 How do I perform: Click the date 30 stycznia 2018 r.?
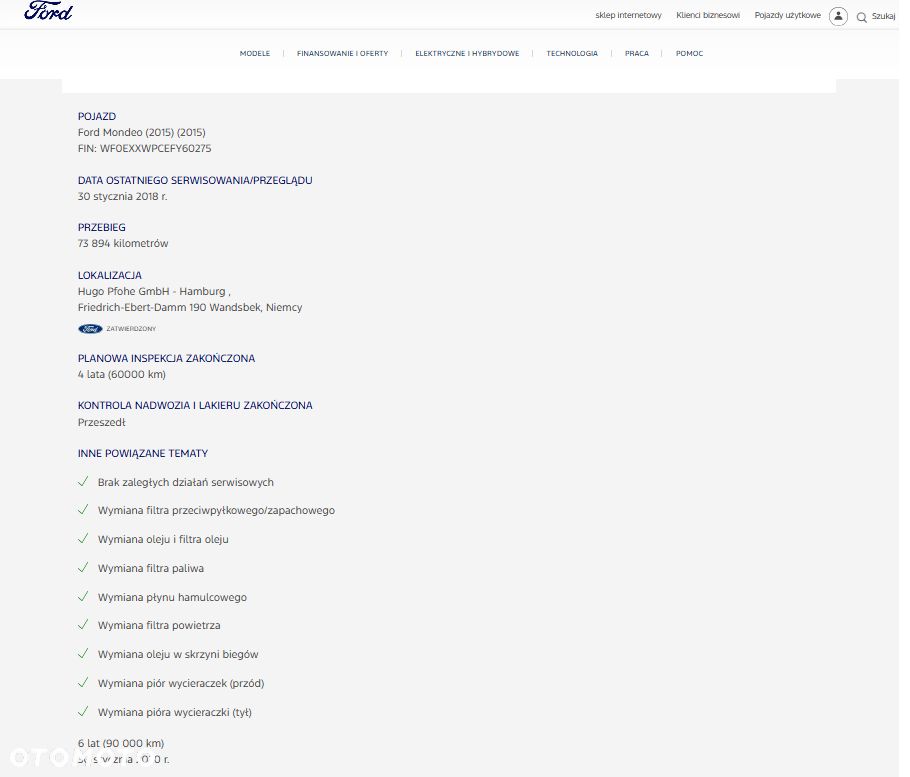[x=122, y=197]
